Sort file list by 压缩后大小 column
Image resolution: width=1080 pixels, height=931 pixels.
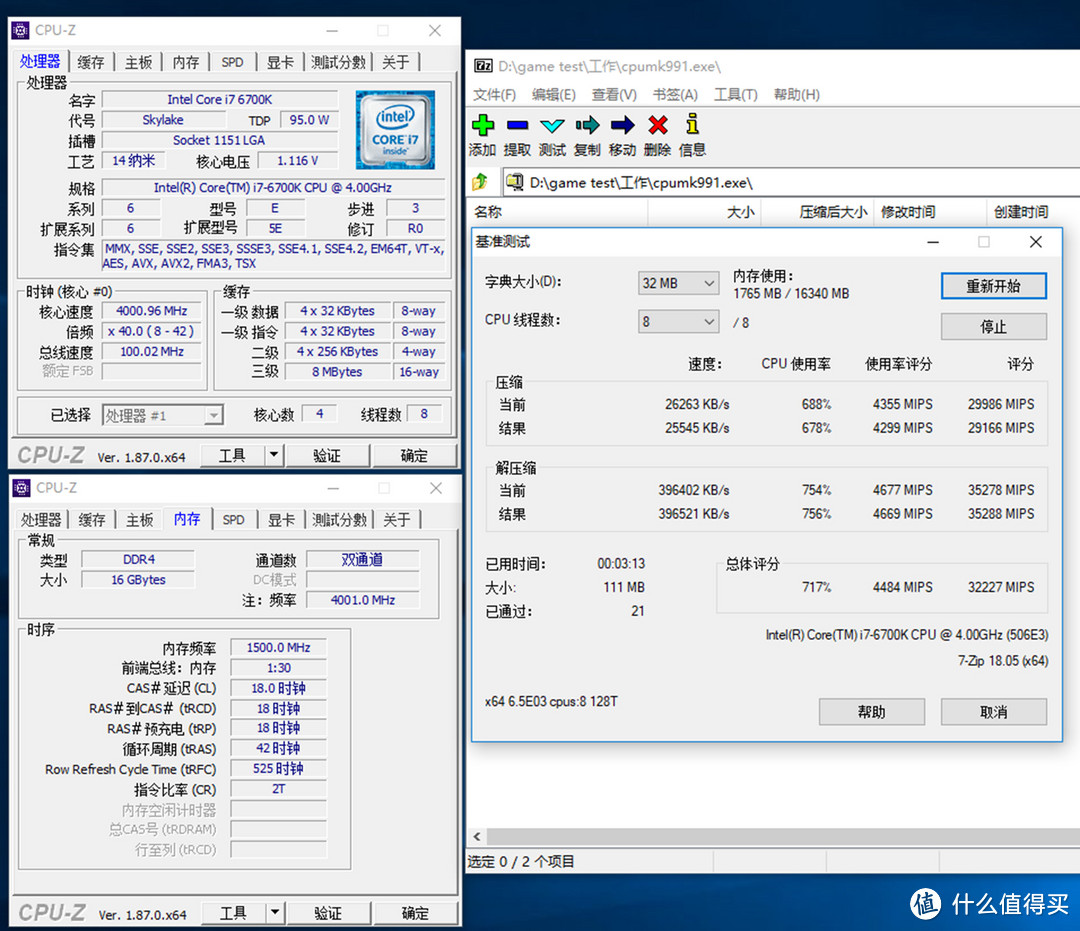click(818, 211)
